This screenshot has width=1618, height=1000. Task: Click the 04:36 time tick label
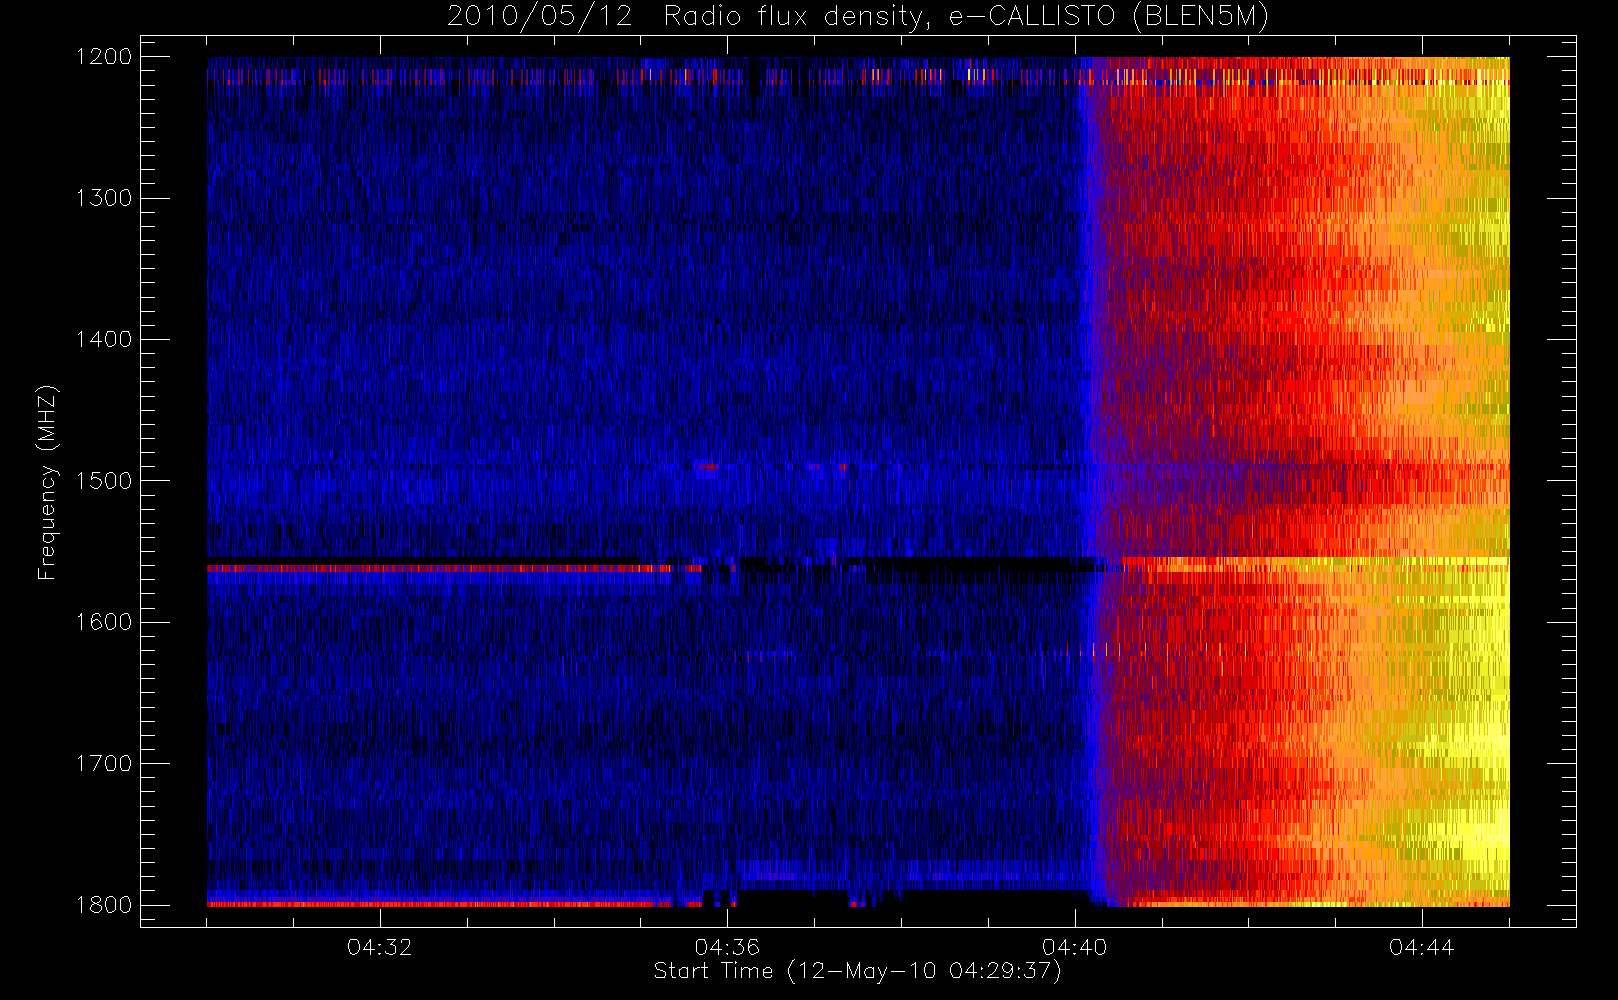click(x=727, y=947)
